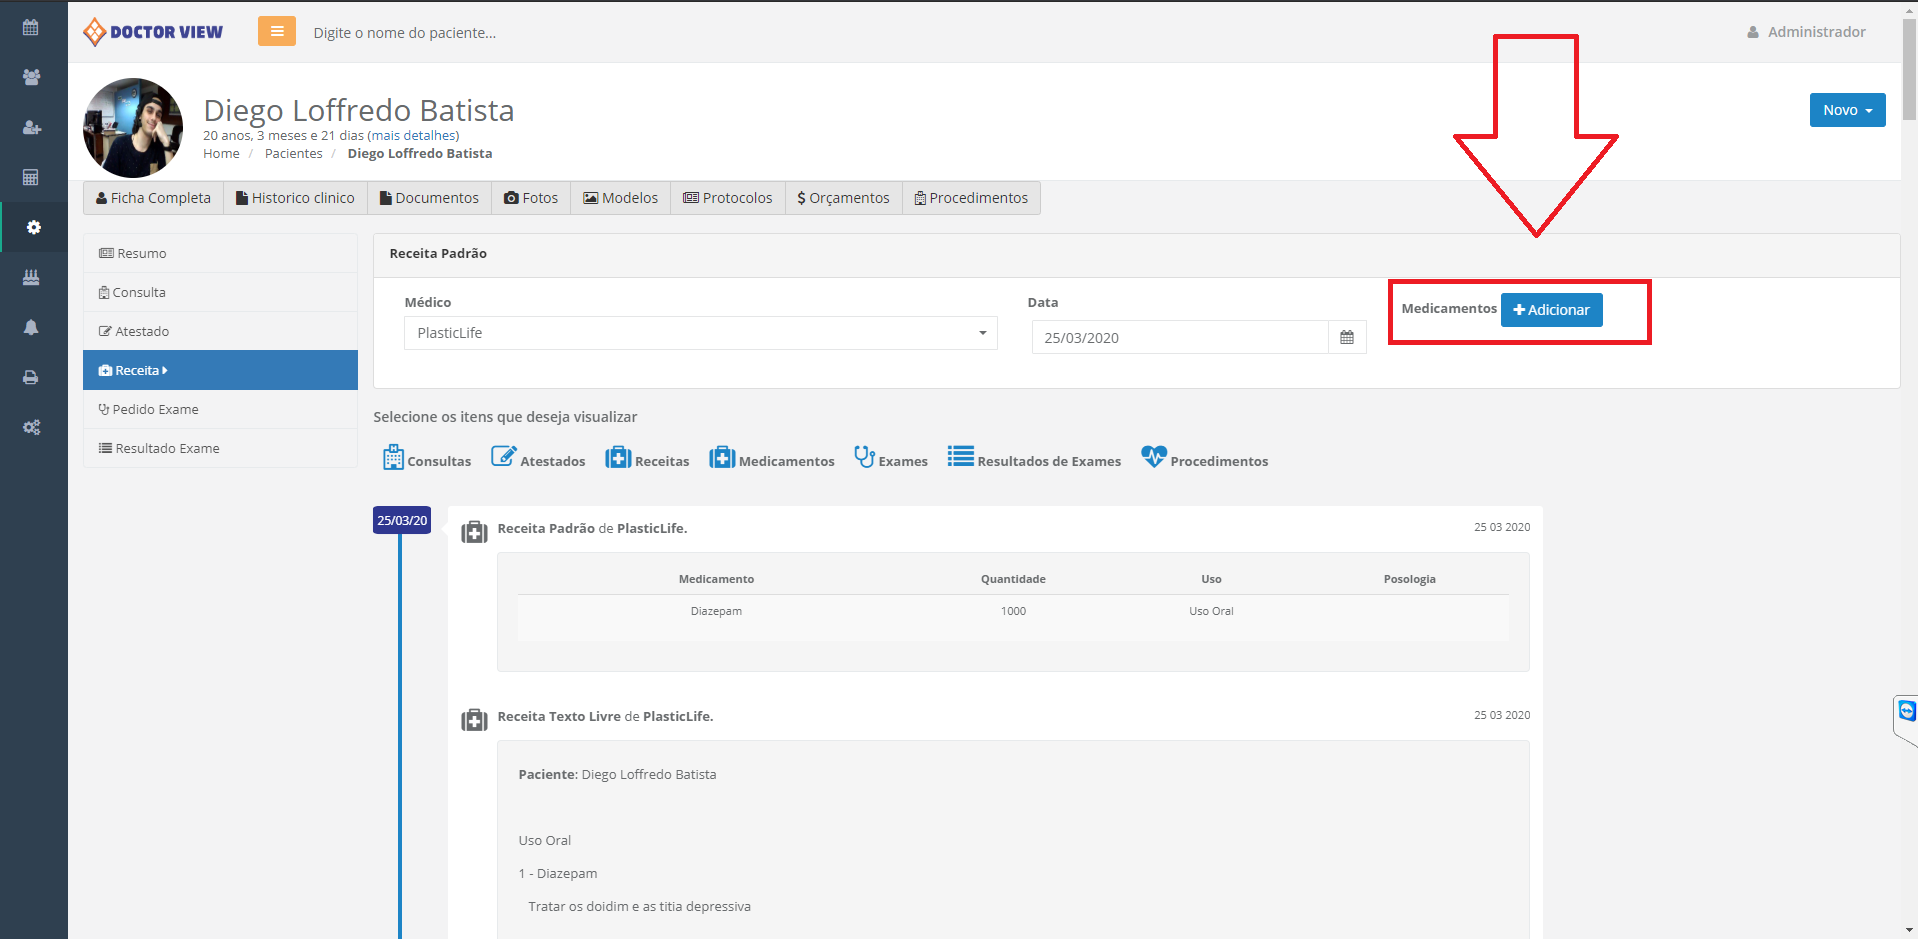Open the Orçamentos tab
The height and width of the screenshot is (939, 1918).
pos(843,198)
